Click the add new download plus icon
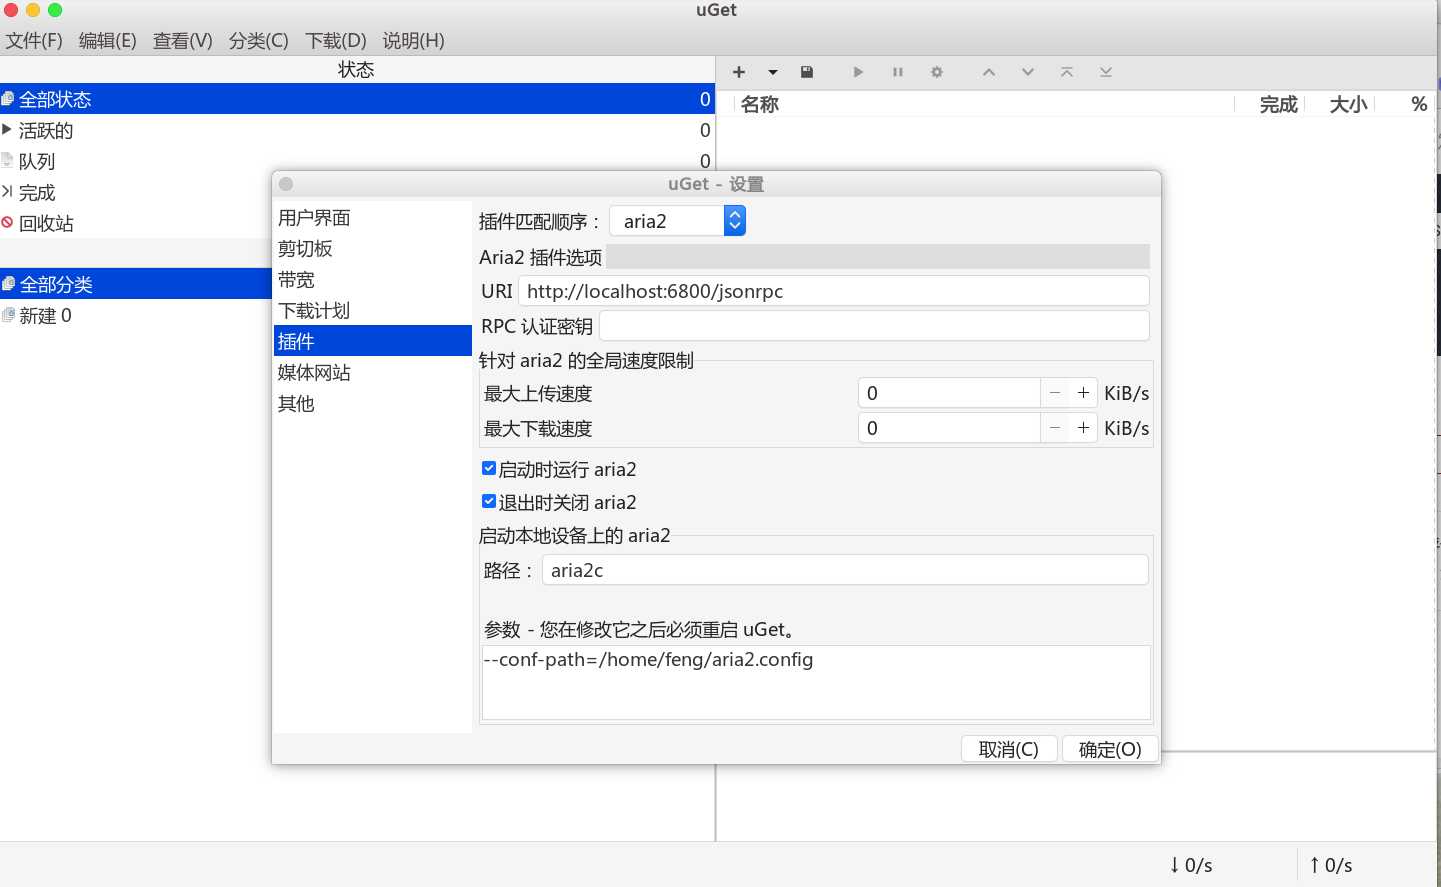The image size is (1441, 887). click(739, 72)
